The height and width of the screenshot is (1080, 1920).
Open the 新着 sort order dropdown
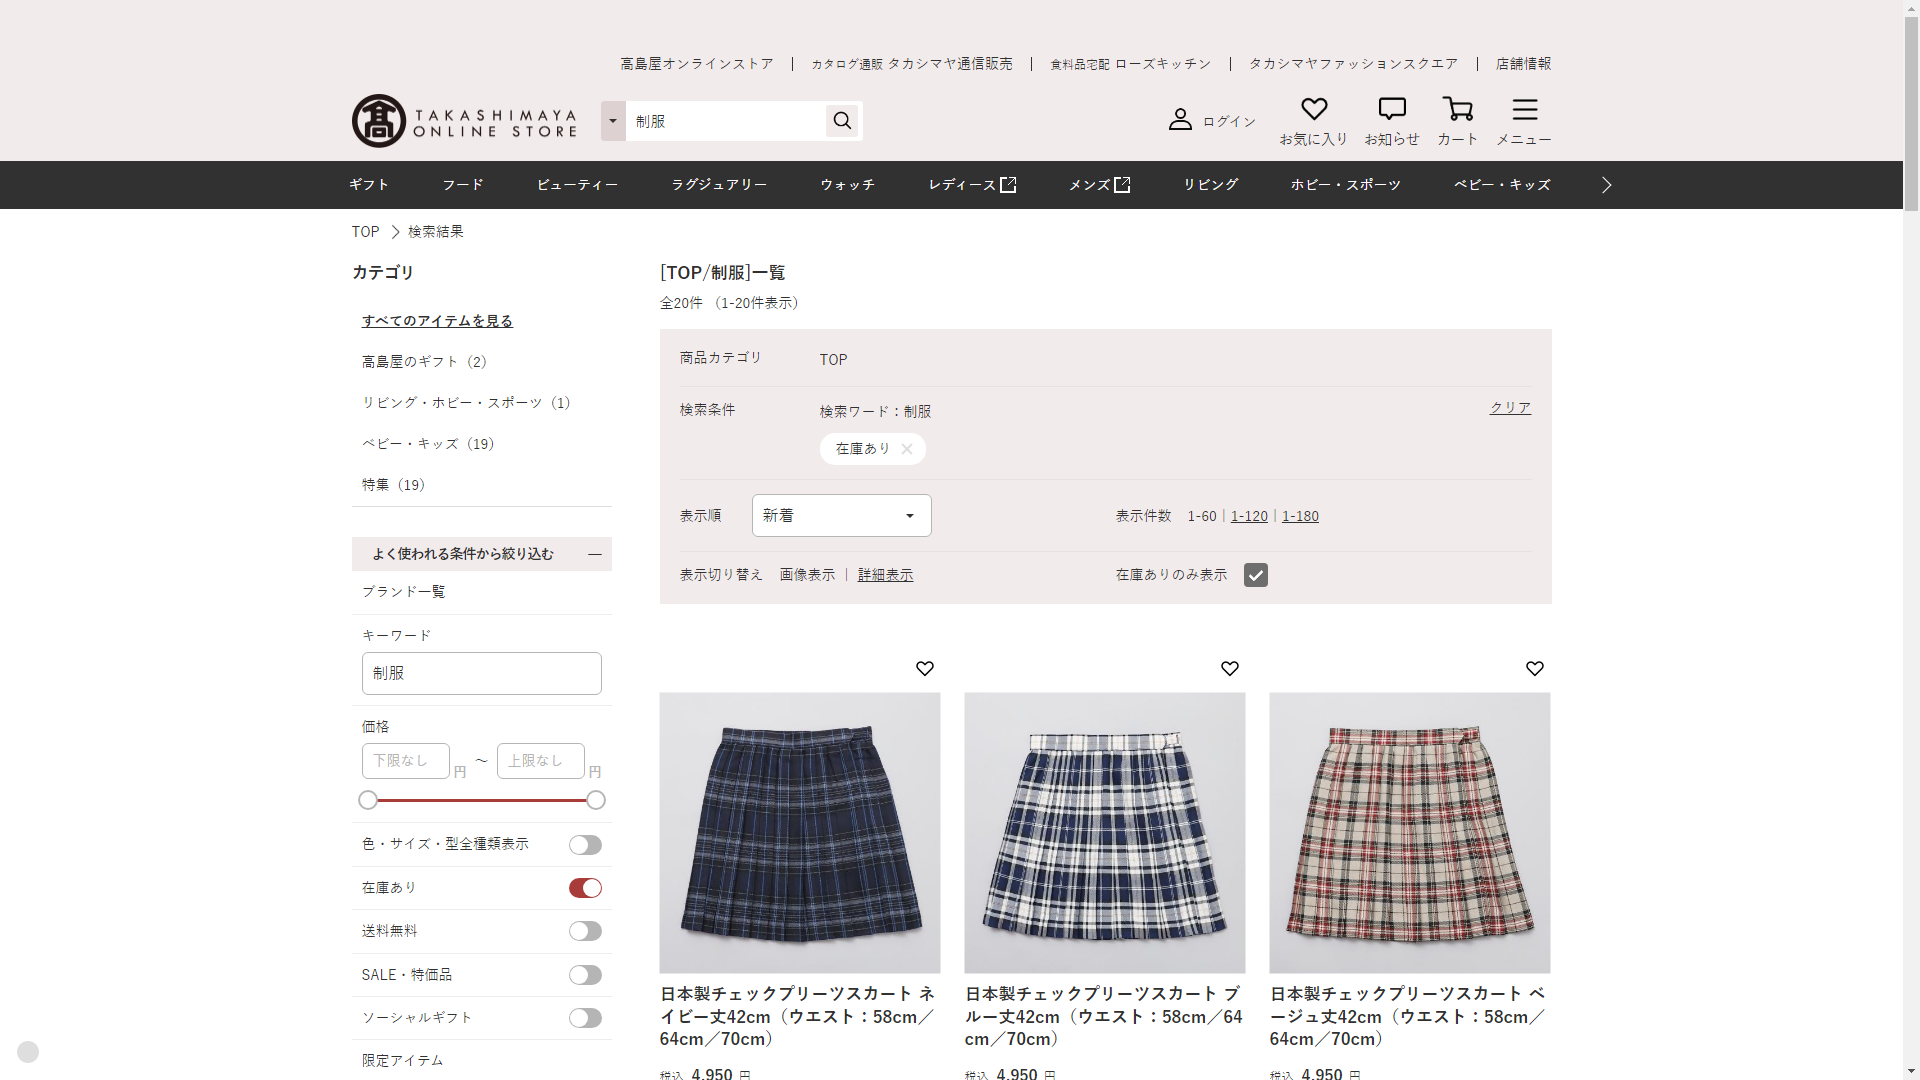[841, 516]
